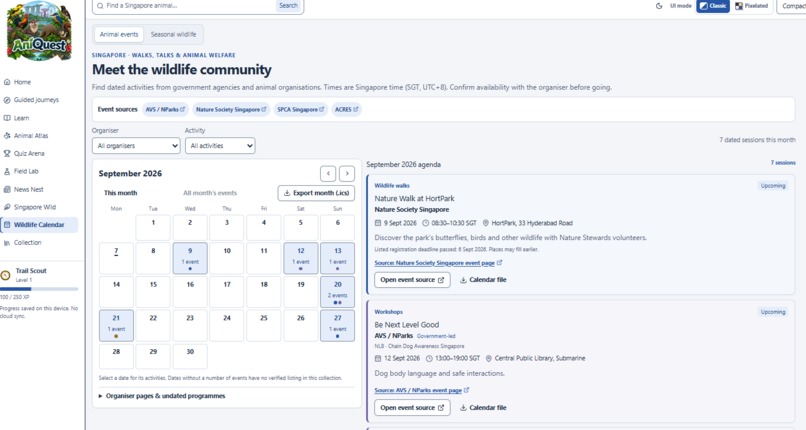Image resolution: width=806 pixels, height=430 pixels.
Task: Go to next month arrow
Action: tap(347, 174)
